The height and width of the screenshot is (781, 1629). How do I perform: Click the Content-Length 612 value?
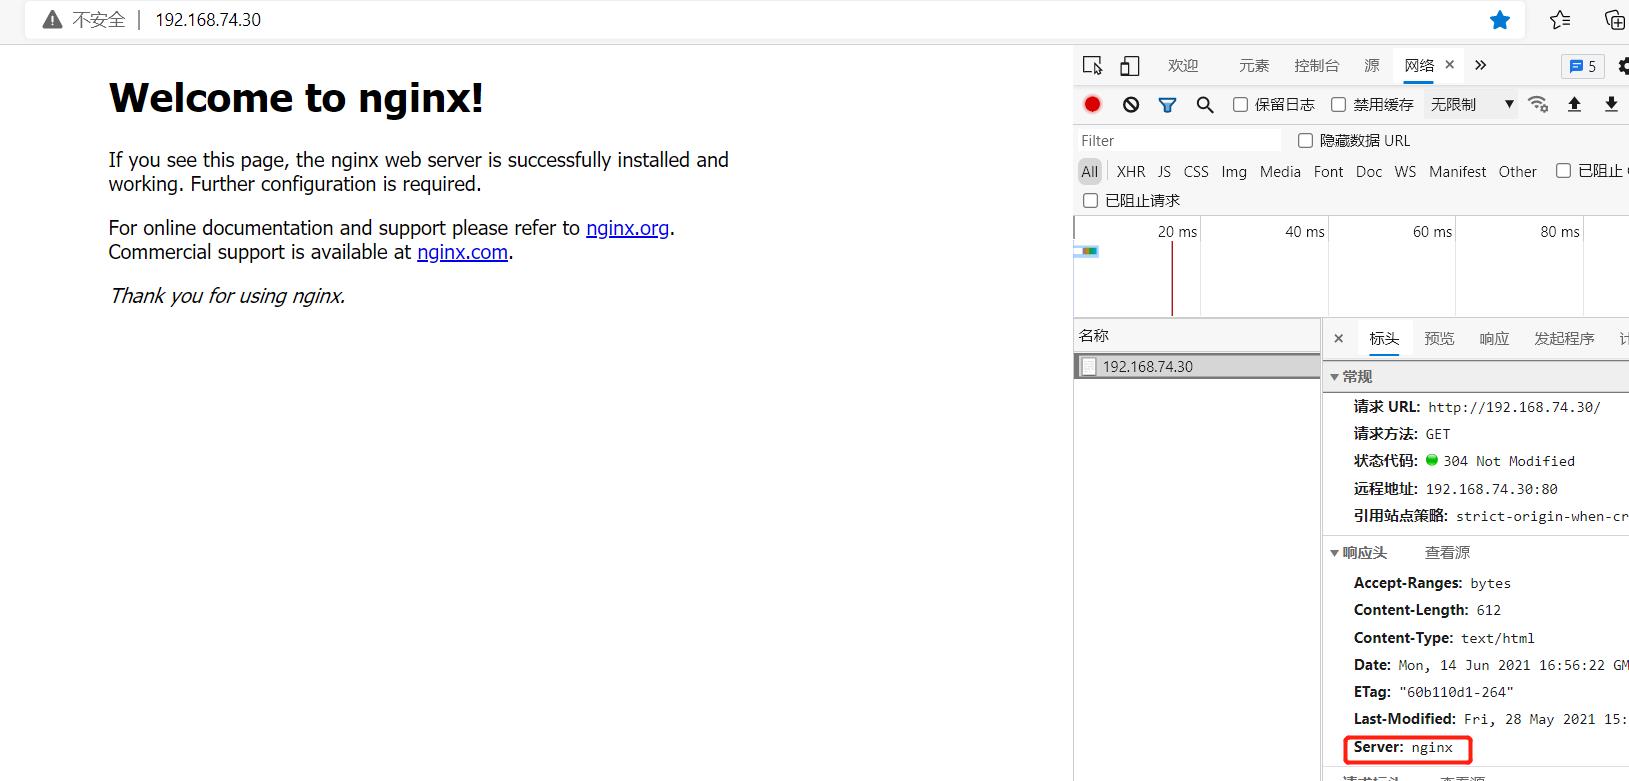click(x=1489, y=610)
